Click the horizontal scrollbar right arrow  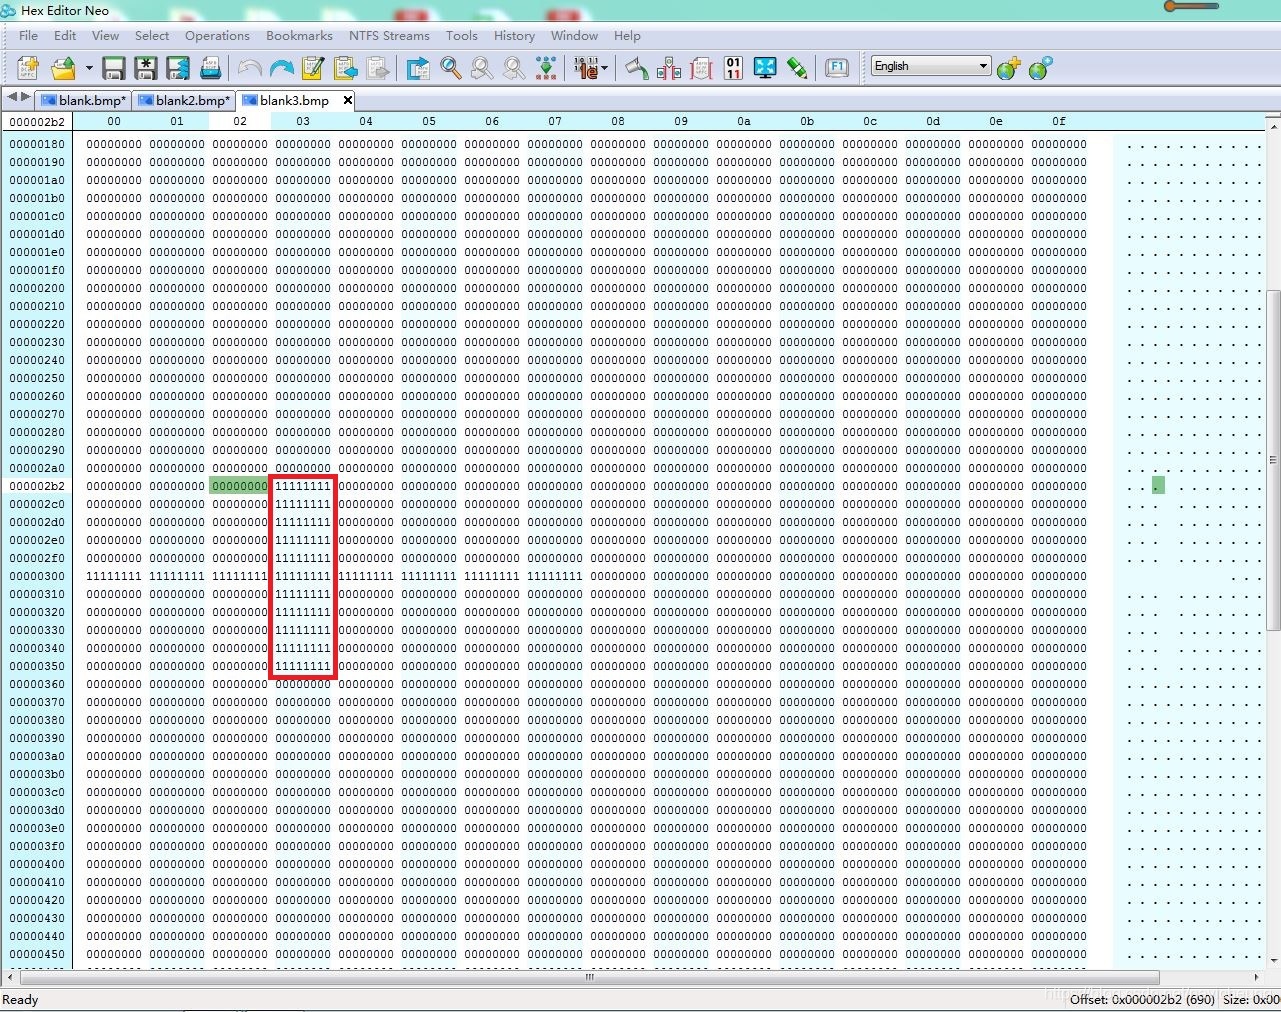[x=1256, y=977]
